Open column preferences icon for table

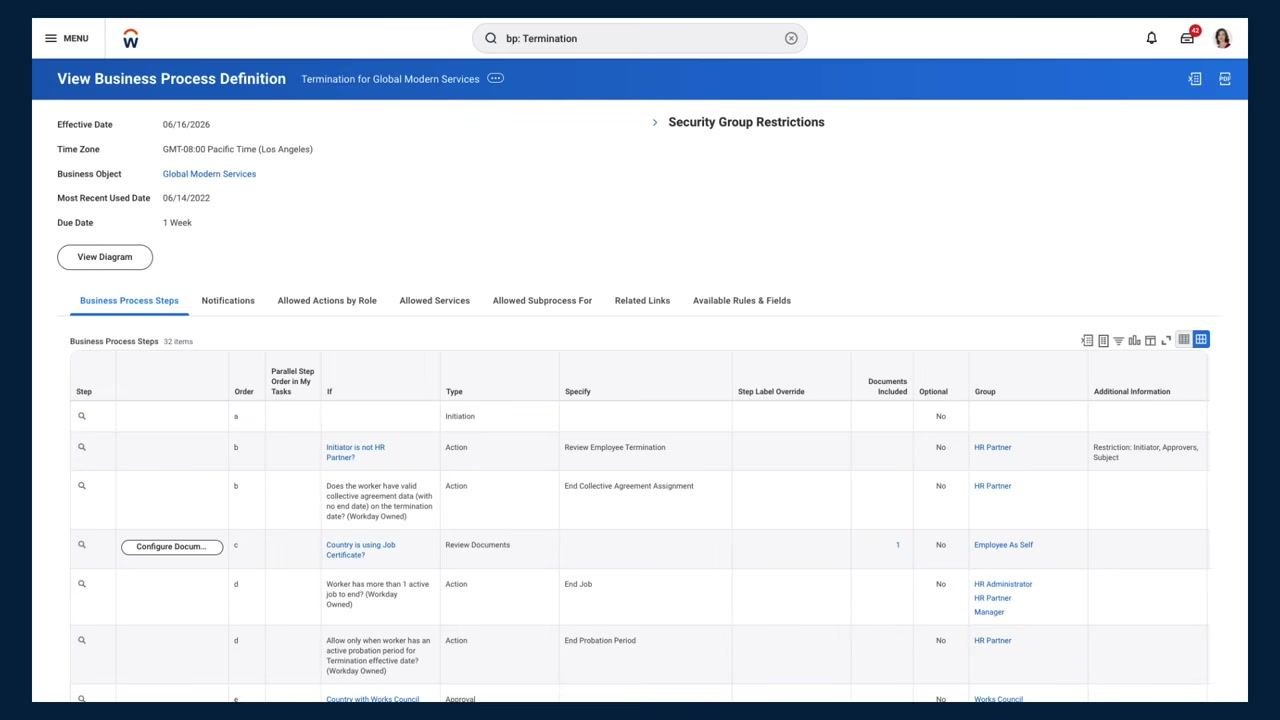click(1150, 341)
